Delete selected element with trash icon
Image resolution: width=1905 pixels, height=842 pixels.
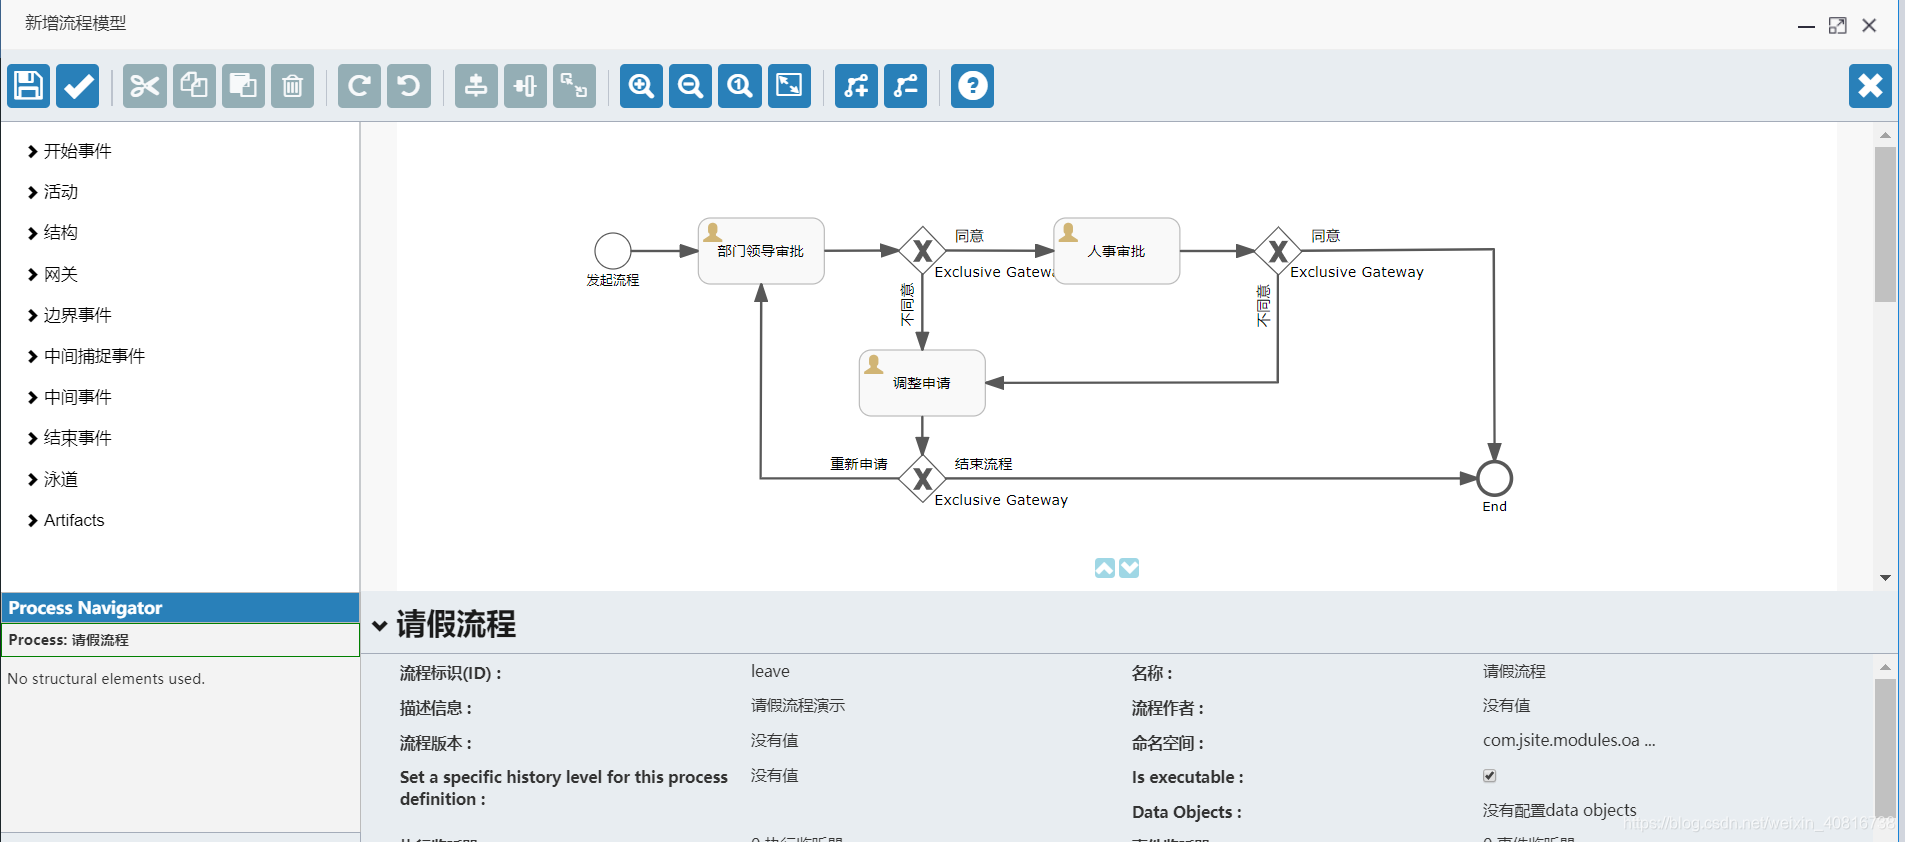pyautogui.click(x=292, y=86)
